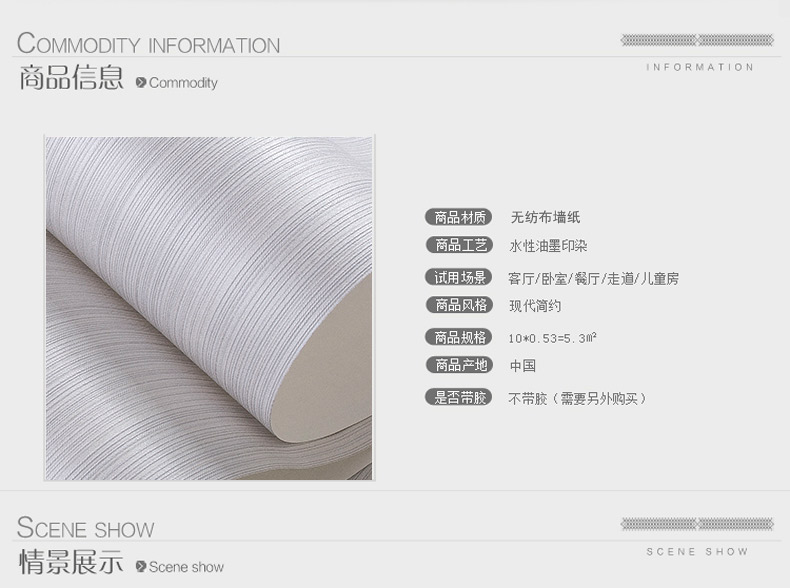Click the 水性油墨印染 craft text
Screen dimensions: 790x588
click(x=549, y=246)
